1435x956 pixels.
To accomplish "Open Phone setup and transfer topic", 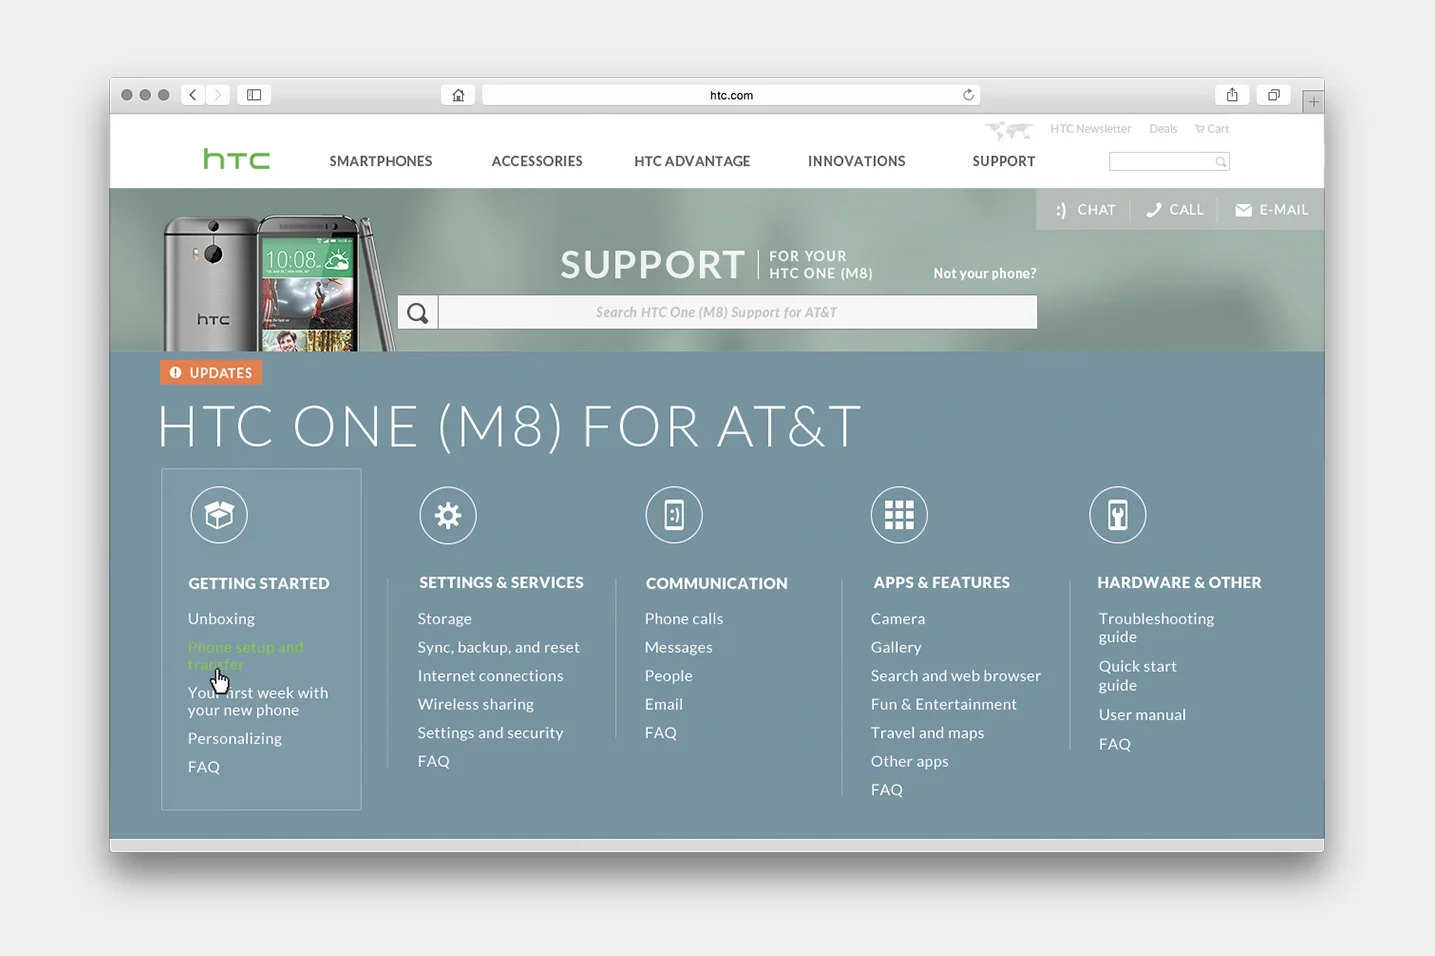I will click(245, 655).
